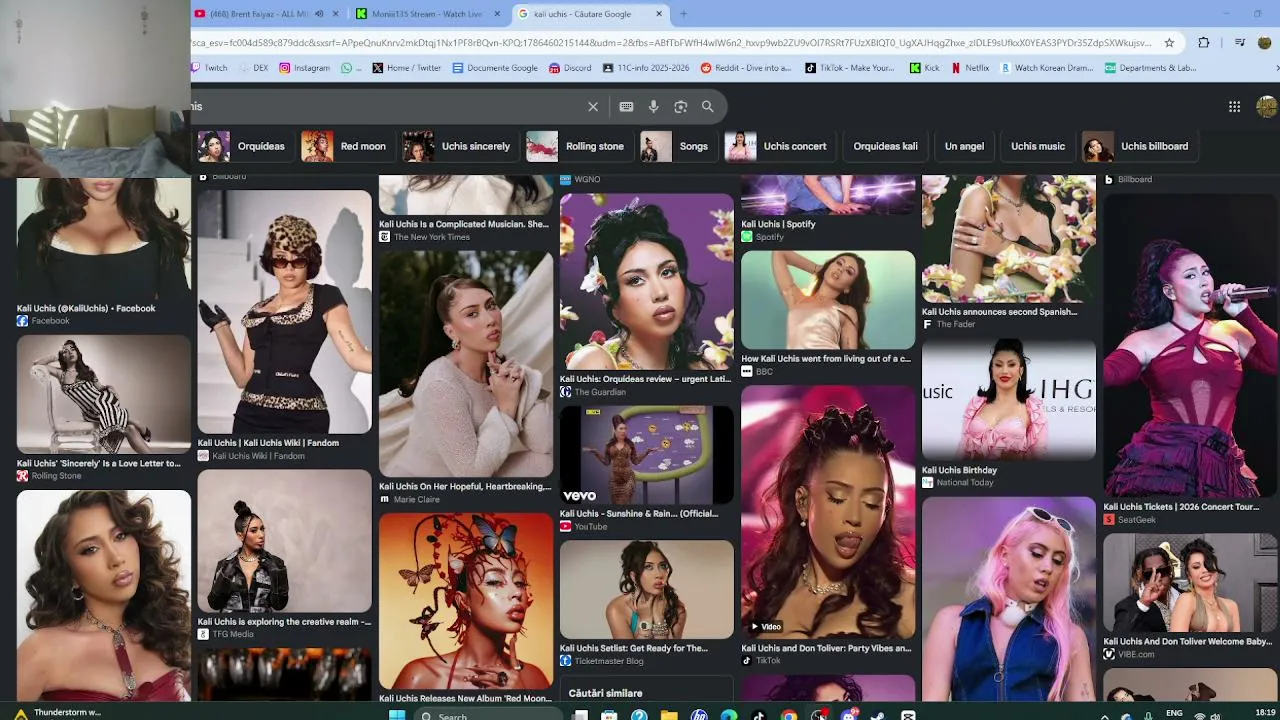Open the BBC Kali Uchis image
This screenshot has height=720, width=1280.
[828, 300]
